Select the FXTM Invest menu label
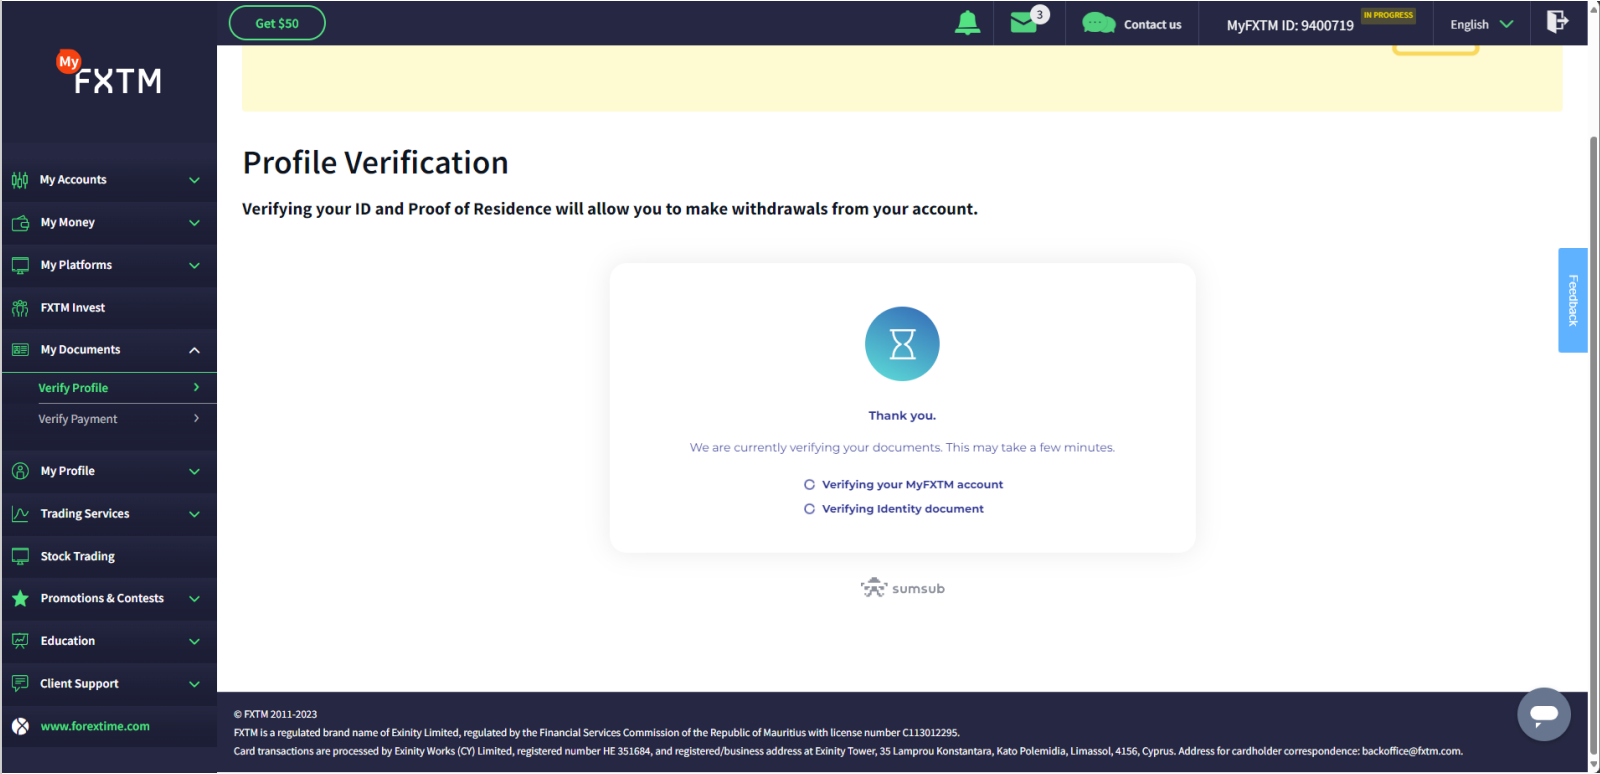The height and width of the screenshot is (774, 1600). click(x=72, y=308)
